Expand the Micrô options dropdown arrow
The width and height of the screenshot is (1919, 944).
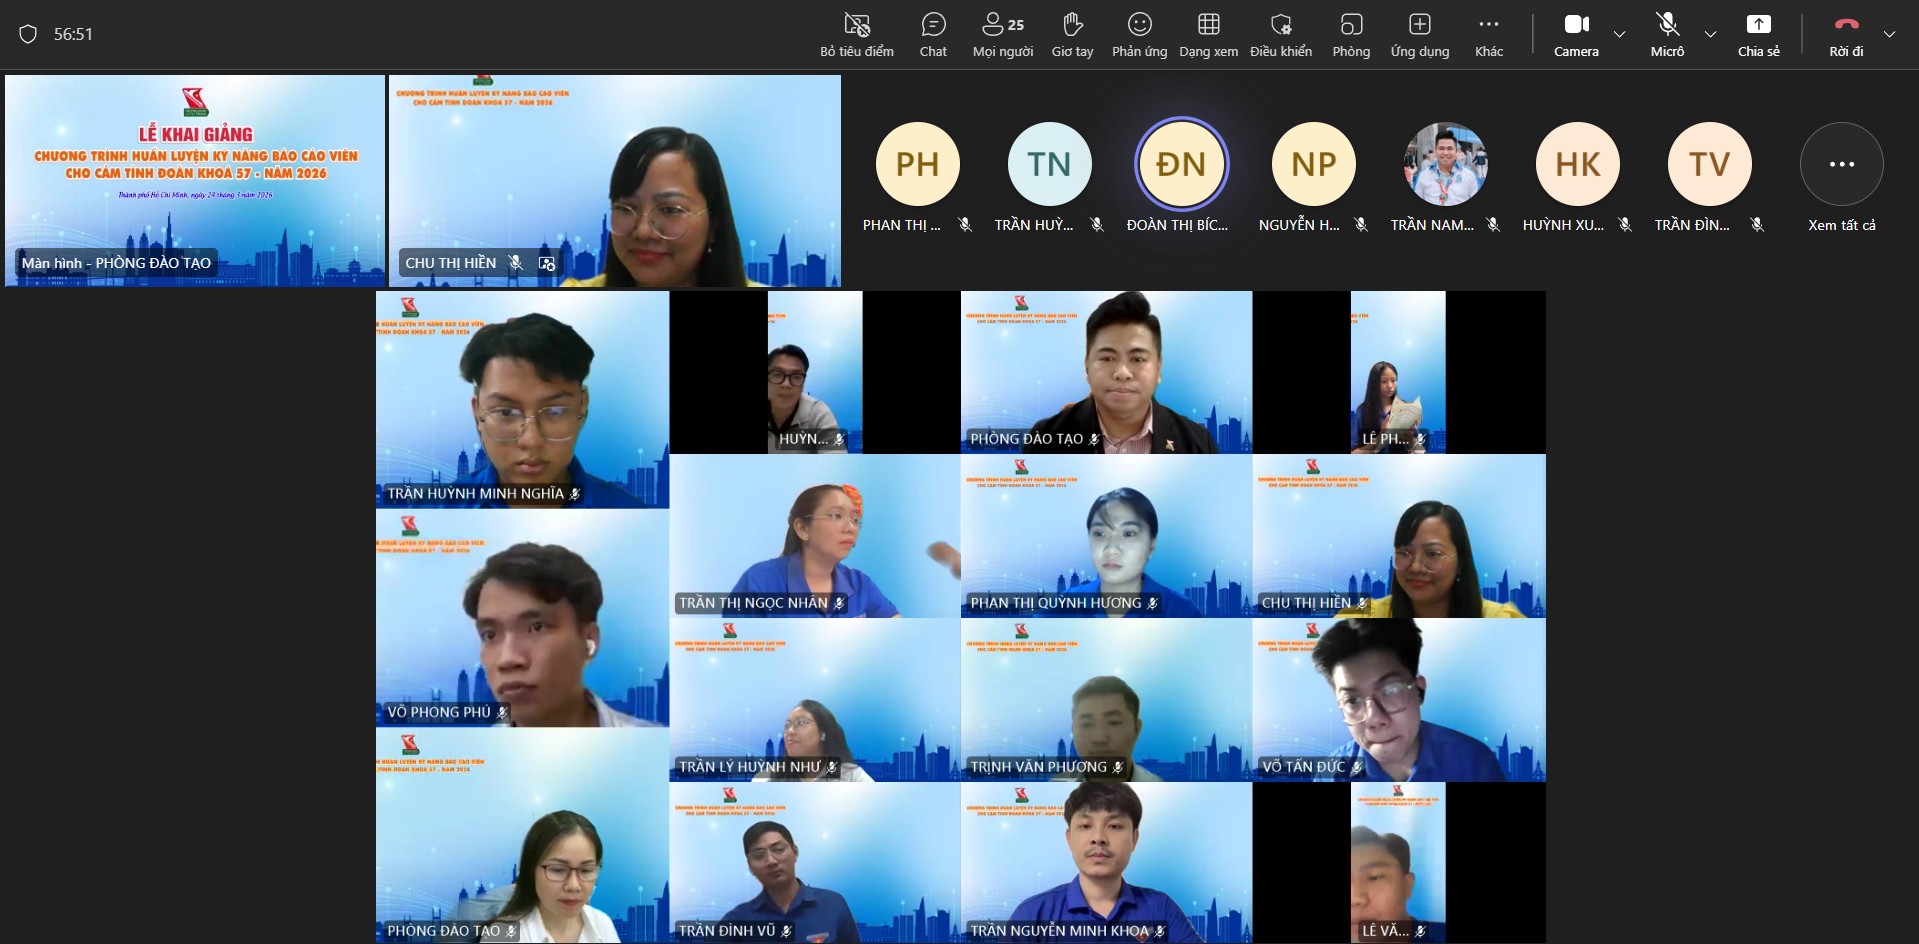pos(1711,34)
